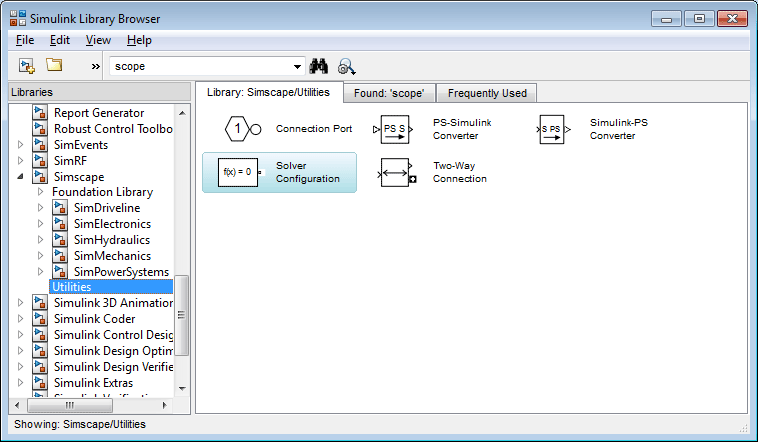758x442 pixels.
Task: Open the File menu
Action: pyautogui.click(x=25, y=40)
